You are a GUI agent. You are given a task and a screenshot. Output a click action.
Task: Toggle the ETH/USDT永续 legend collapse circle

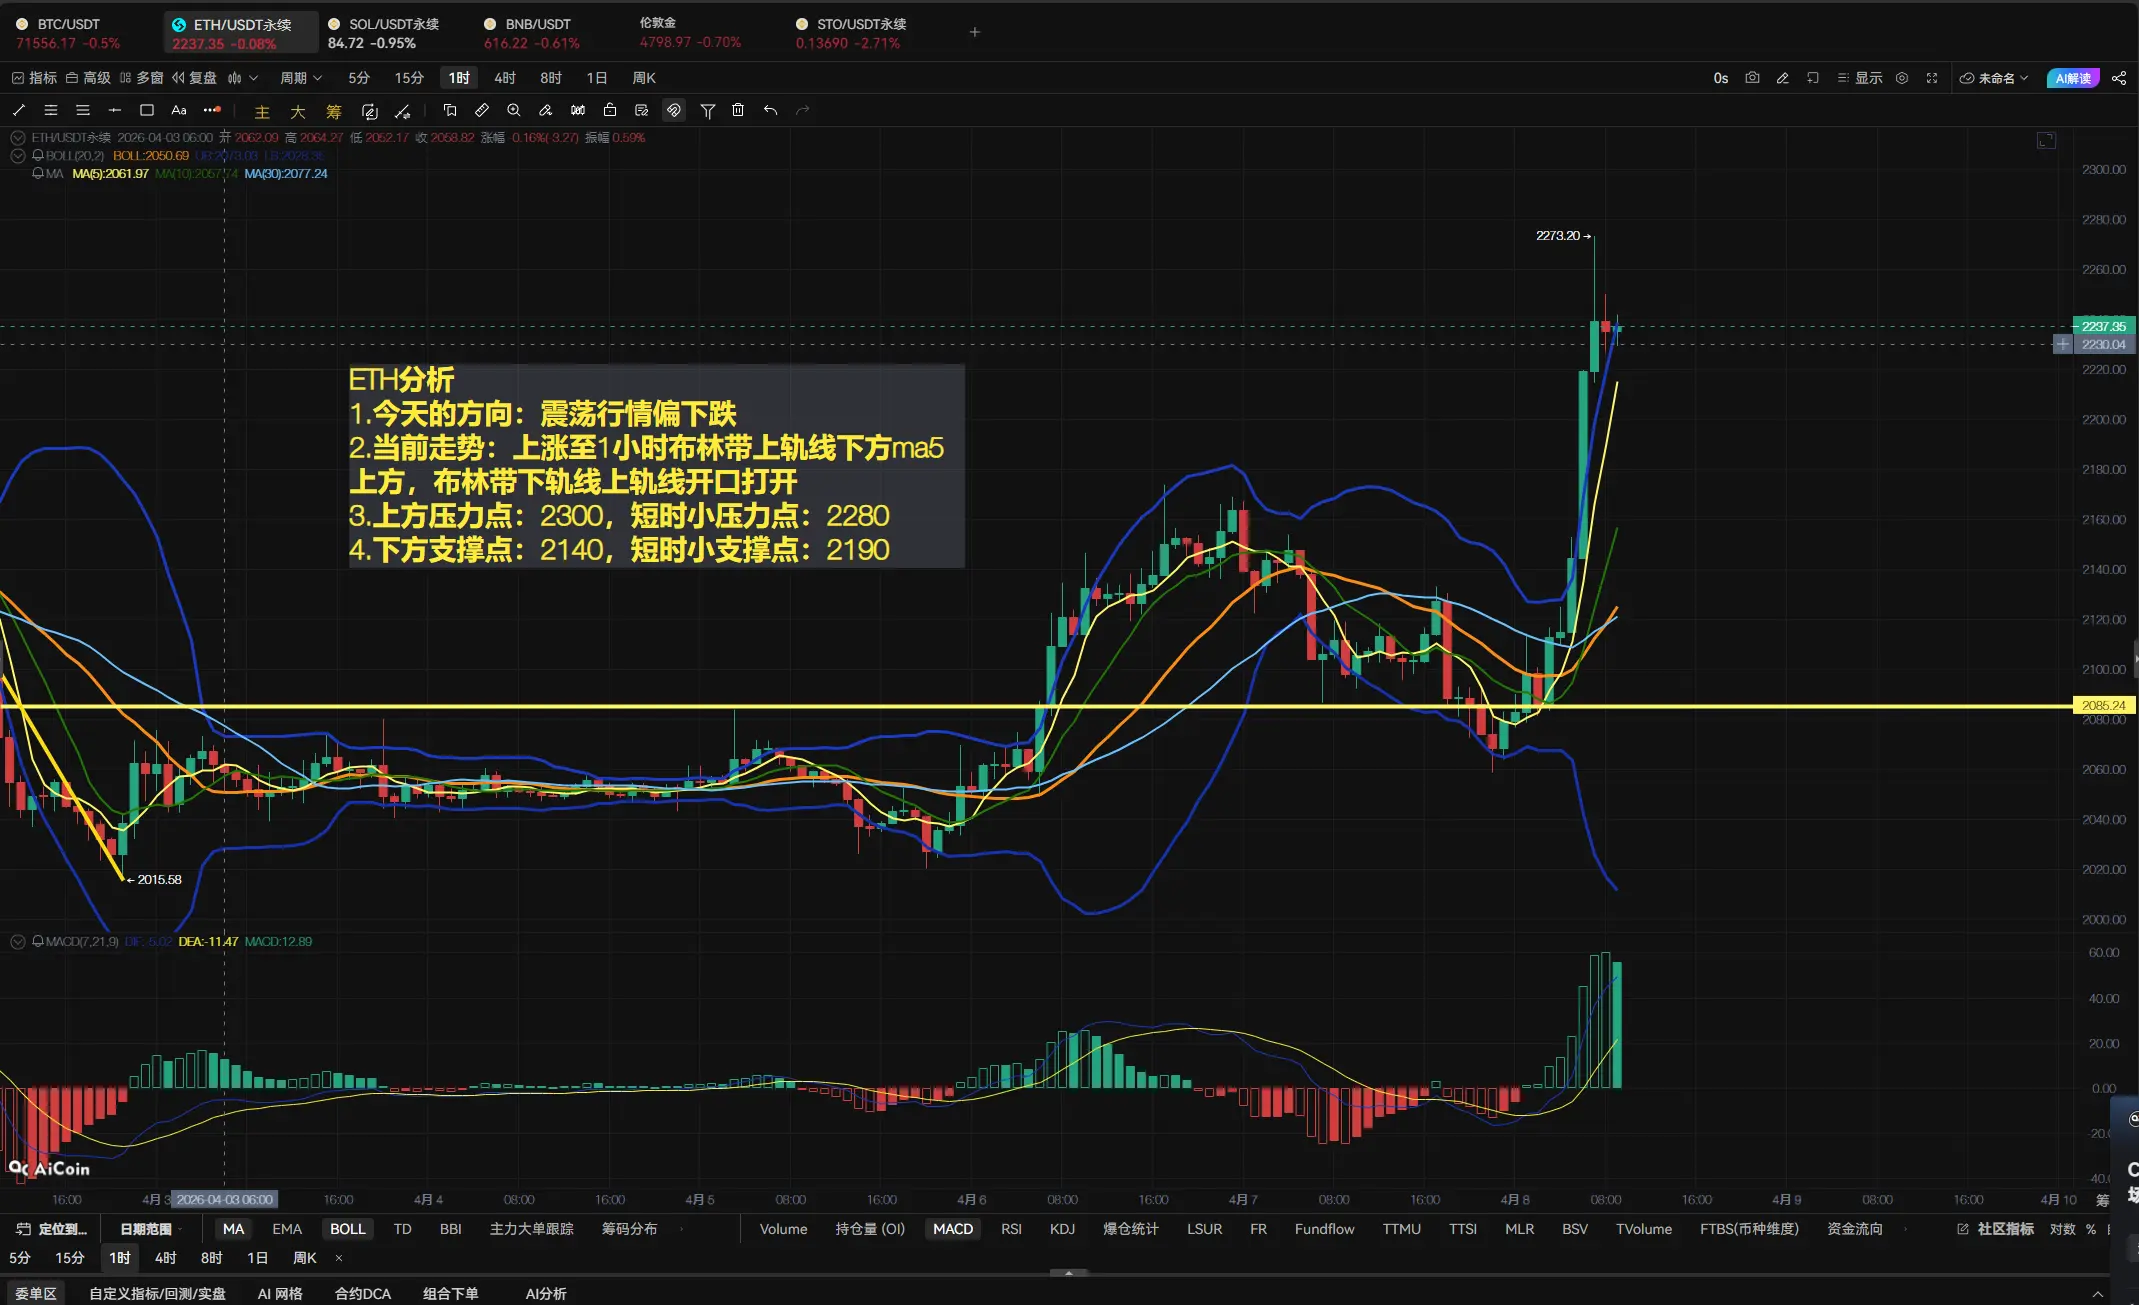[x=18, y=138]
